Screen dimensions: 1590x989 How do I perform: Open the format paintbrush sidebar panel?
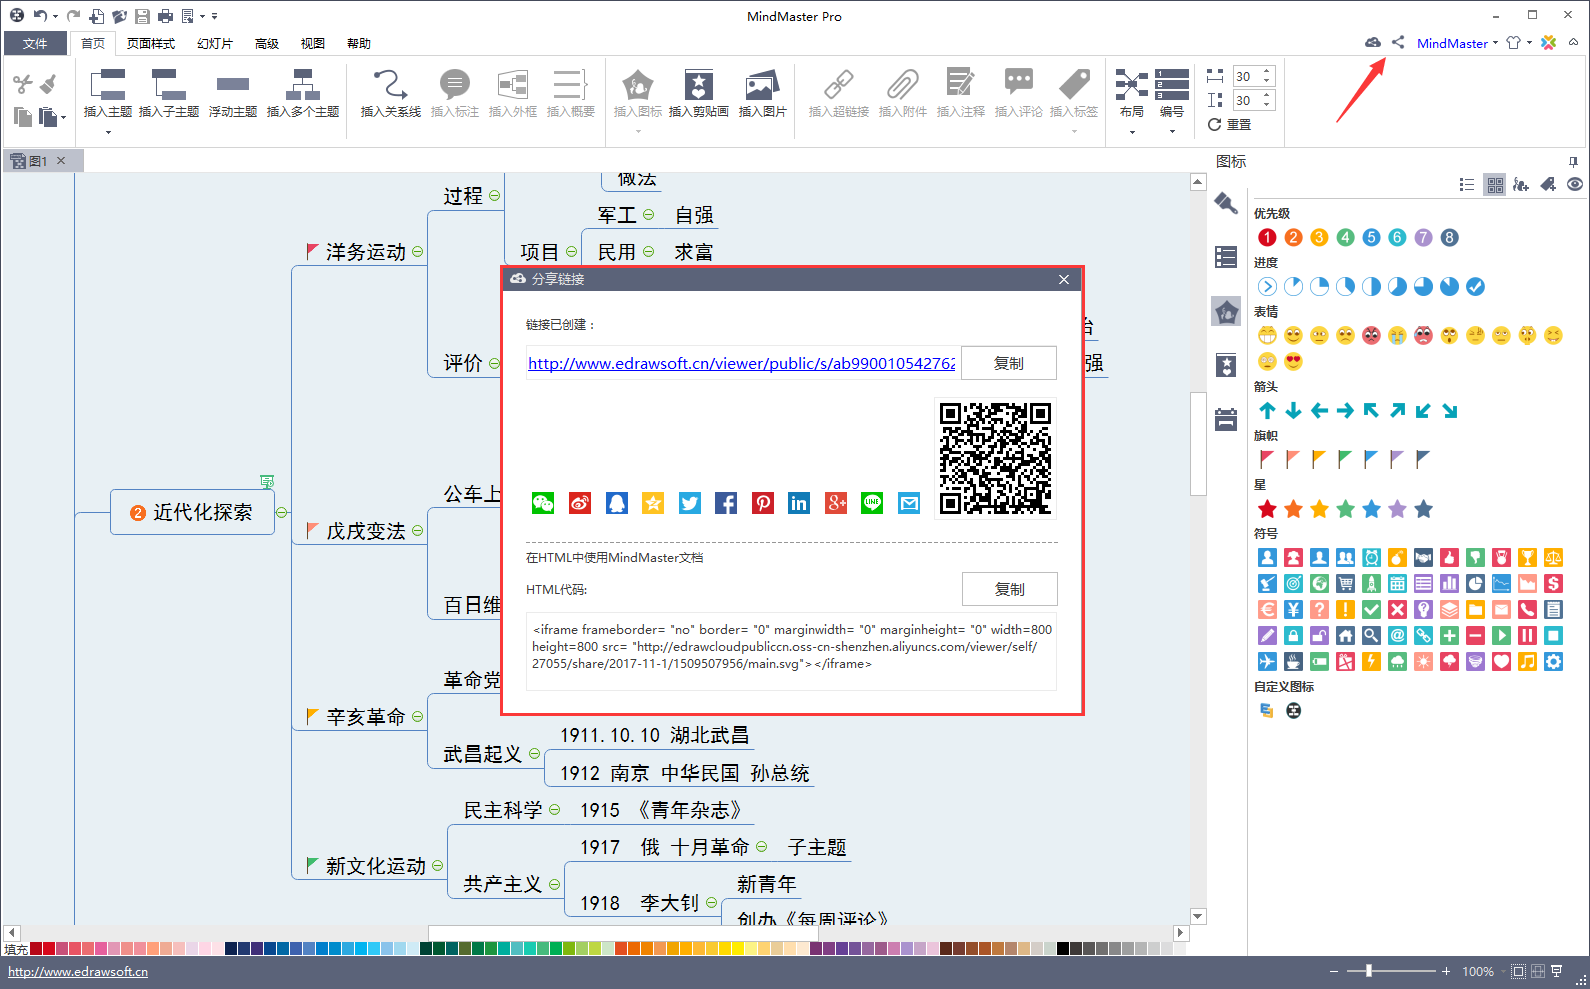tap(1226, 204)
